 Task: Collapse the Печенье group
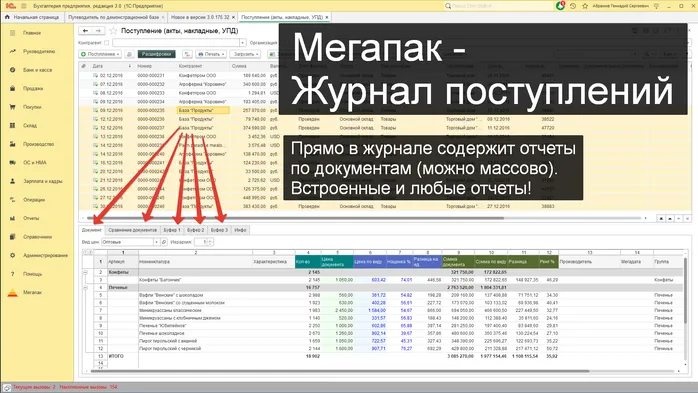pyautogui.click(x=86, y=288)
